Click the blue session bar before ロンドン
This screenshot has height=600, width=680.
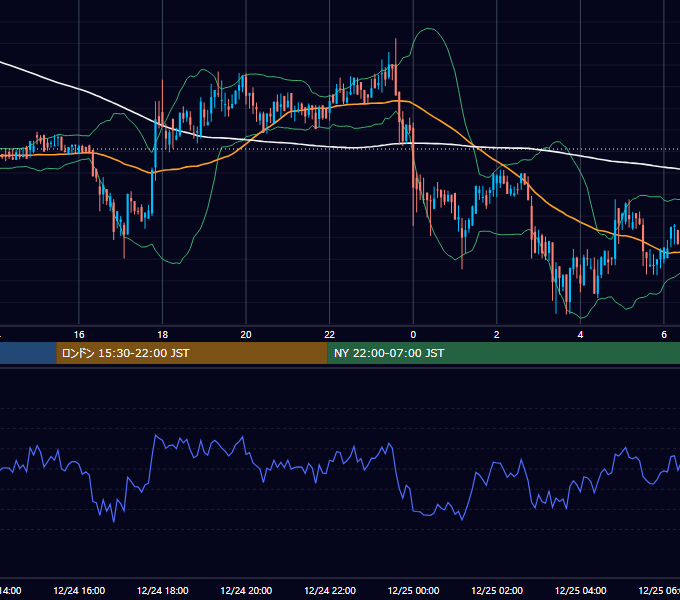[x=28, y=353]
